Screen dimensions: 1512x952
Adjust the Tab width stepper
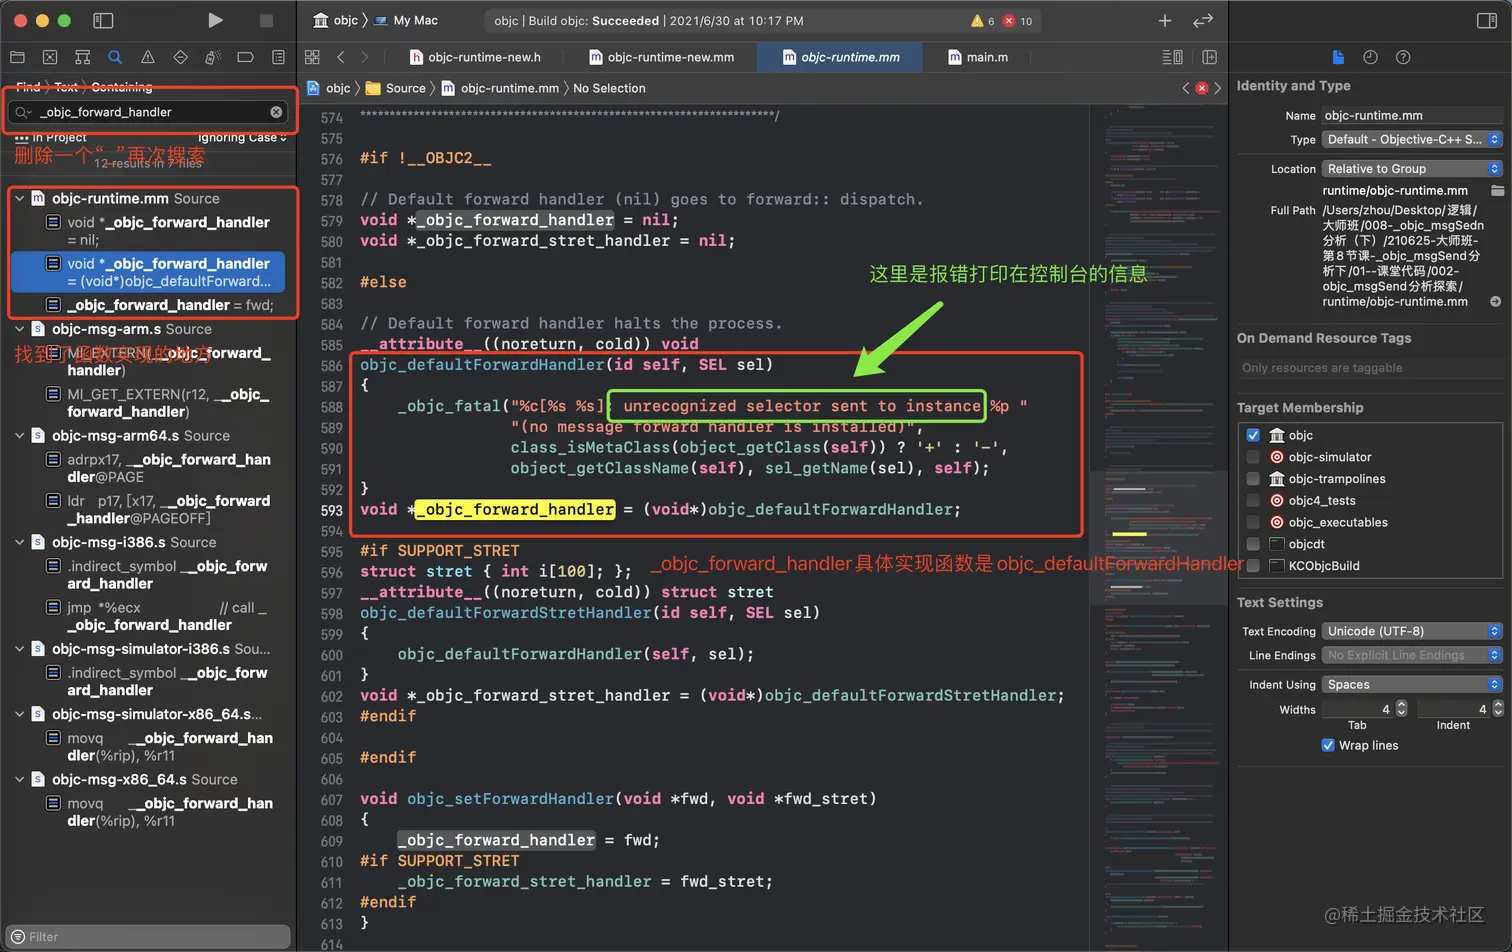coord(1401,709)
